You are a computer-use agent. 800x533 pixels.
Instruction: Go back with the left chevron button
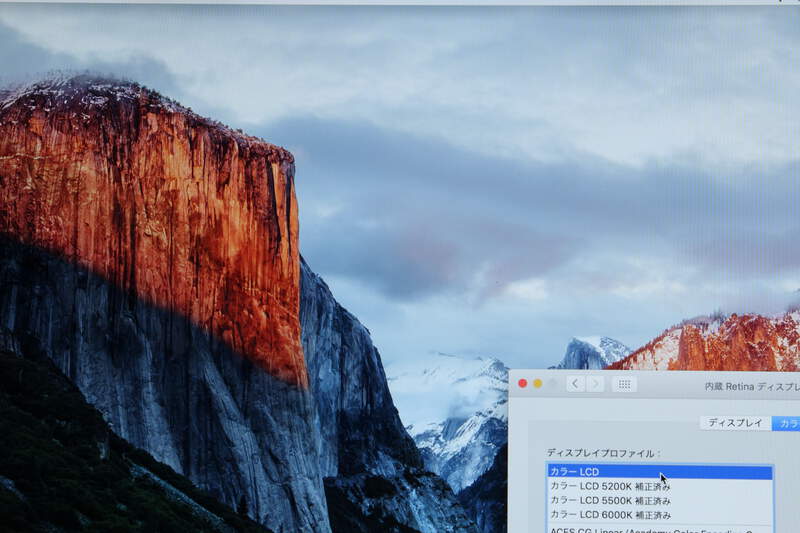[575, 384]
